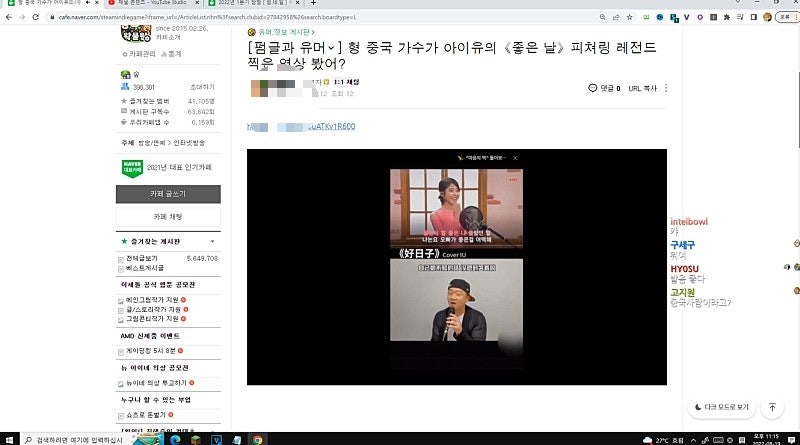The image size is (800, 445).
Task: Go back to the previous browser page
Action: pos(9,17)
